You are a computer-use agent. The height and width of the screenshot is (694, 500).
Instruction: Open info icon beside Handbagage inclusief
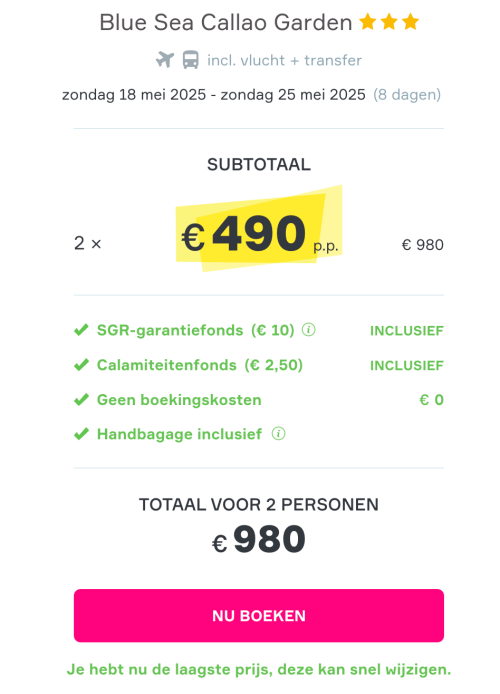278,433
